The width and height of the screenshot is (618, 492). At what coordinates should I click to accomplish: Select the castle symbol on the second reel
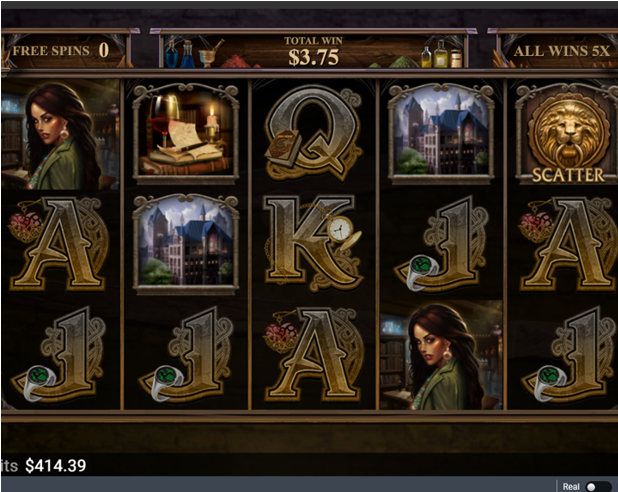pos(186,244)
